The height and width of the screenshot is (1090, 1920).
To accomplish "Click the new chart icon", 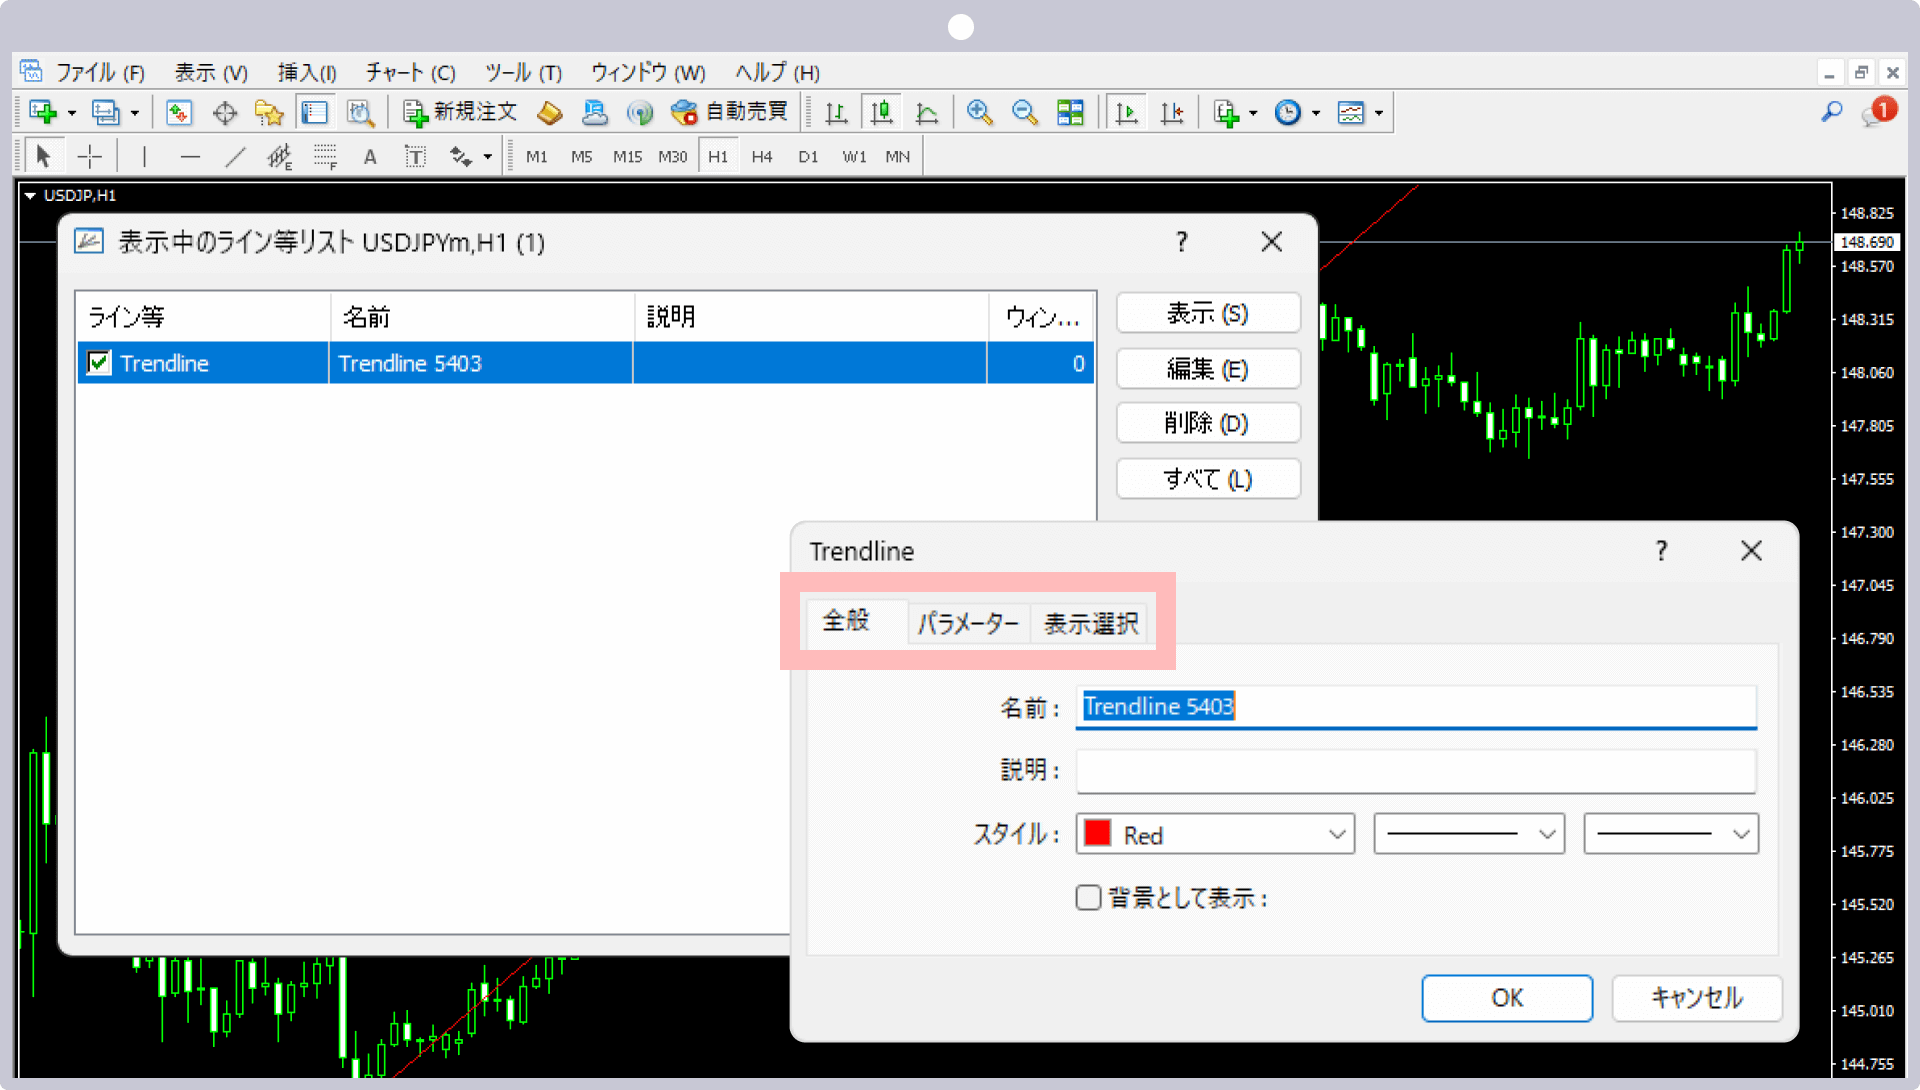I will click(x=42, y=113).
